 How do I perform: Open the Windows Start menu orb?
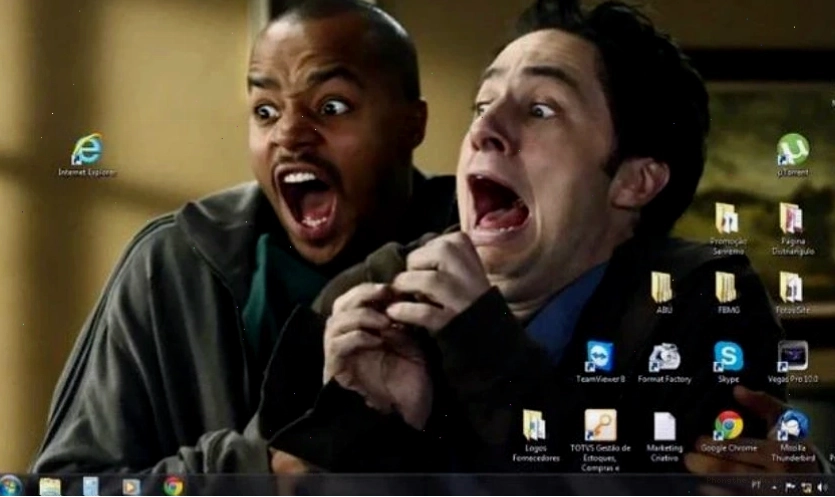pyautogui.click(x=11, y=486)
